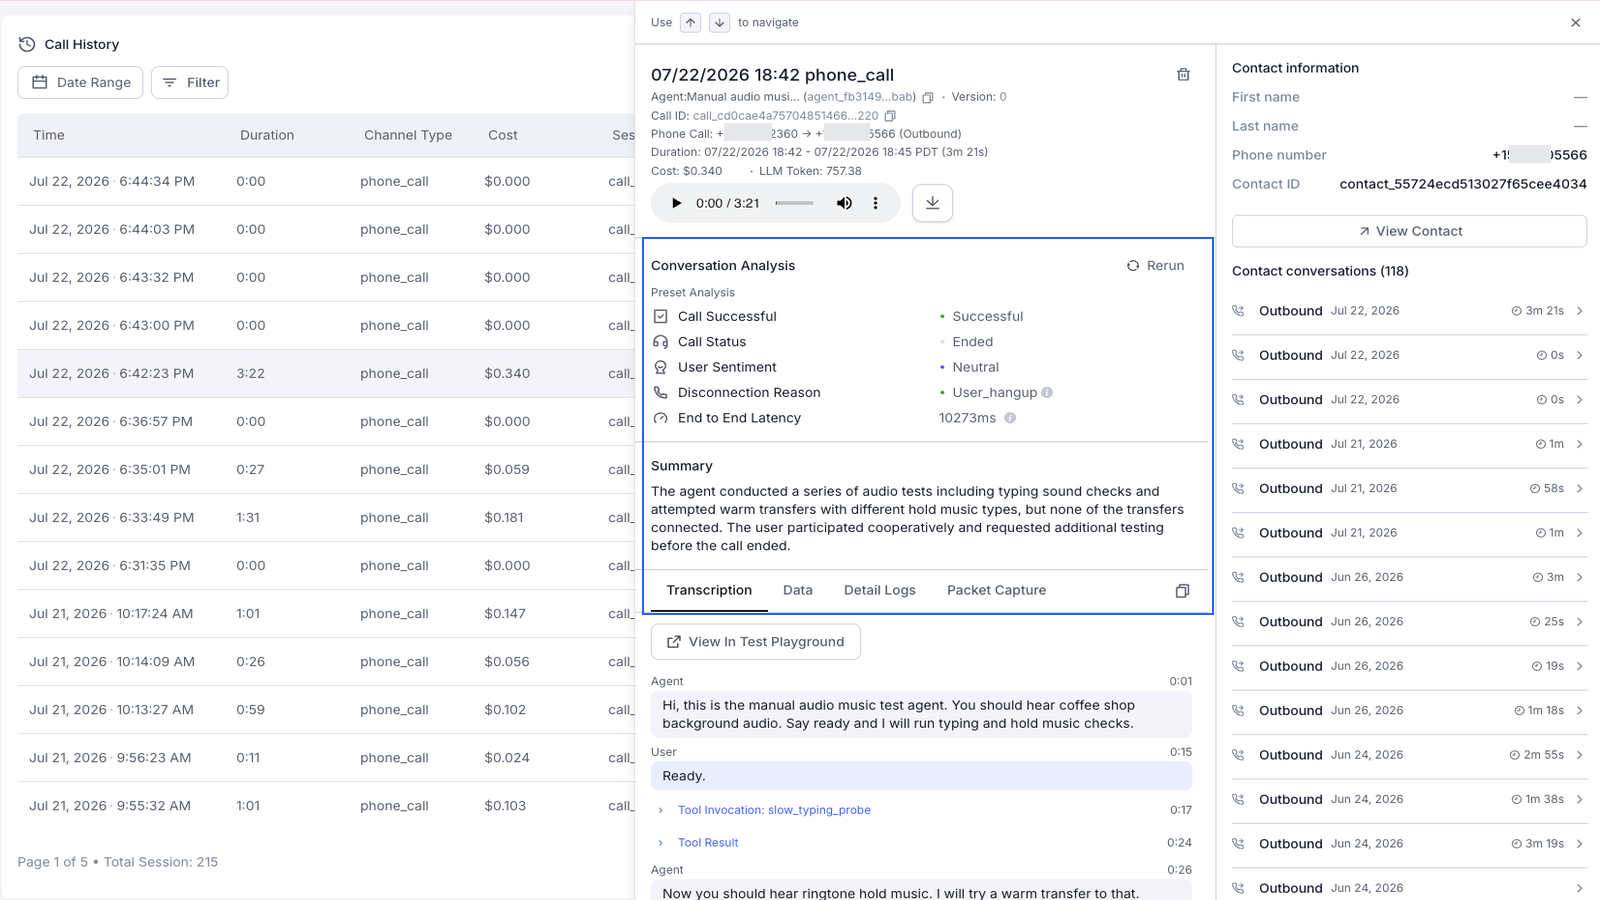
Task: Open Date Range picker
Action: coord(80,82)
